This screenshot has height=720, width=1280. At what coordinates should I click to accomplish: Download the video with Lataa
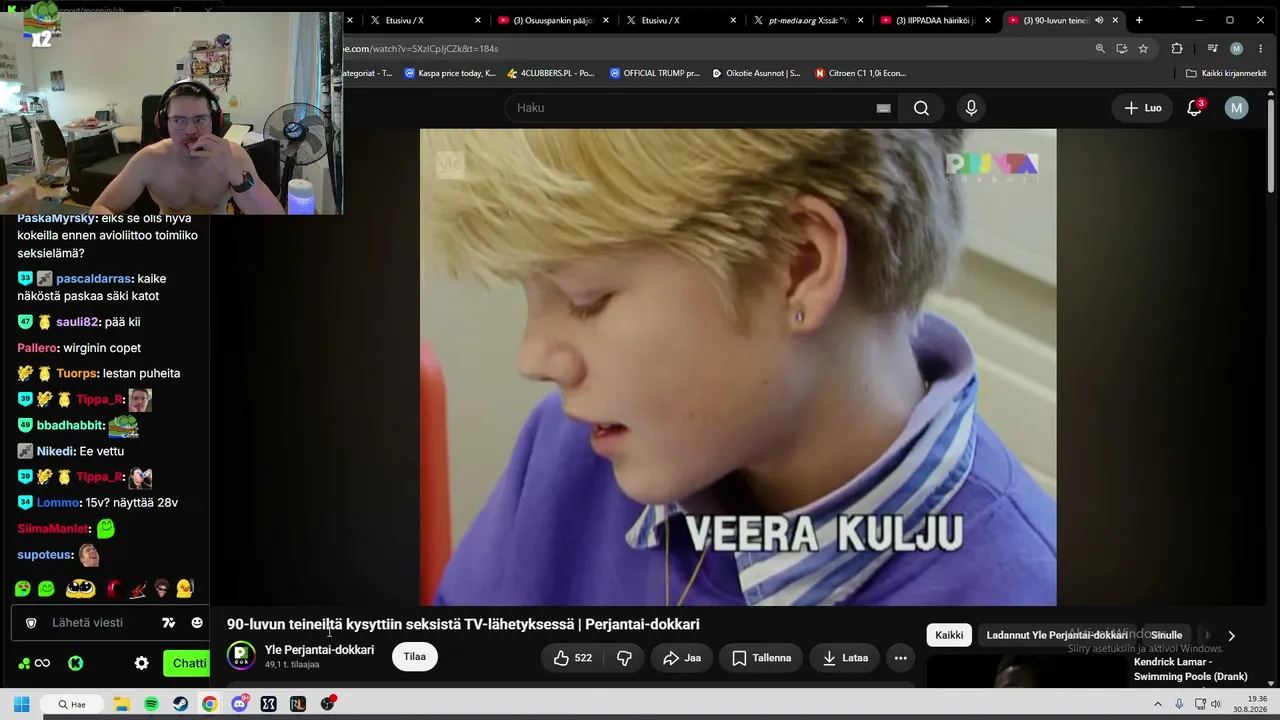click(845, 658)
